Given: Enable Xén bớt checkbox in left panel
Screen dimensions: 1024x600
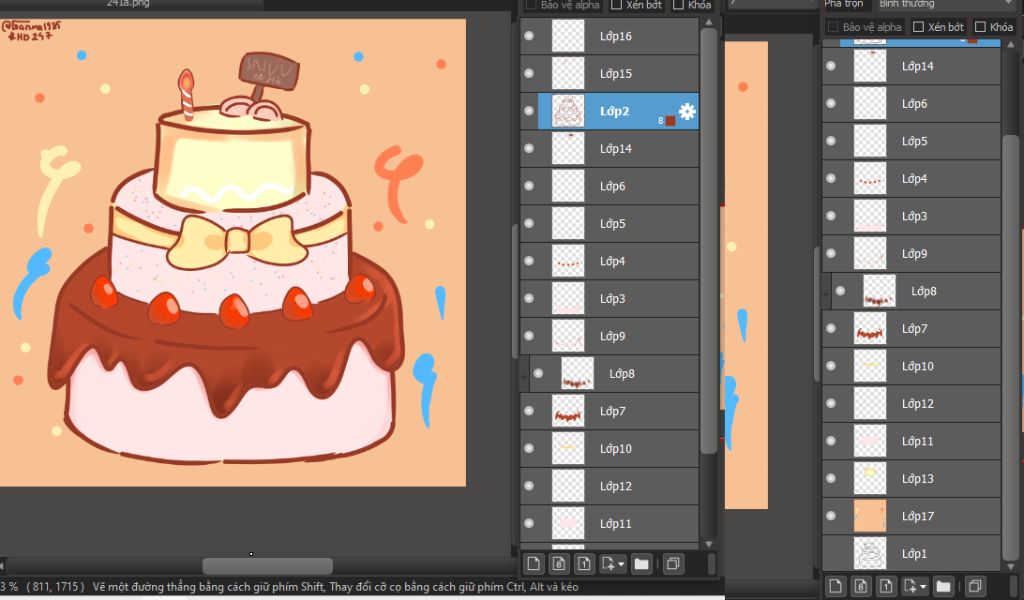Looking at the screenshot, I should (616, 5).
